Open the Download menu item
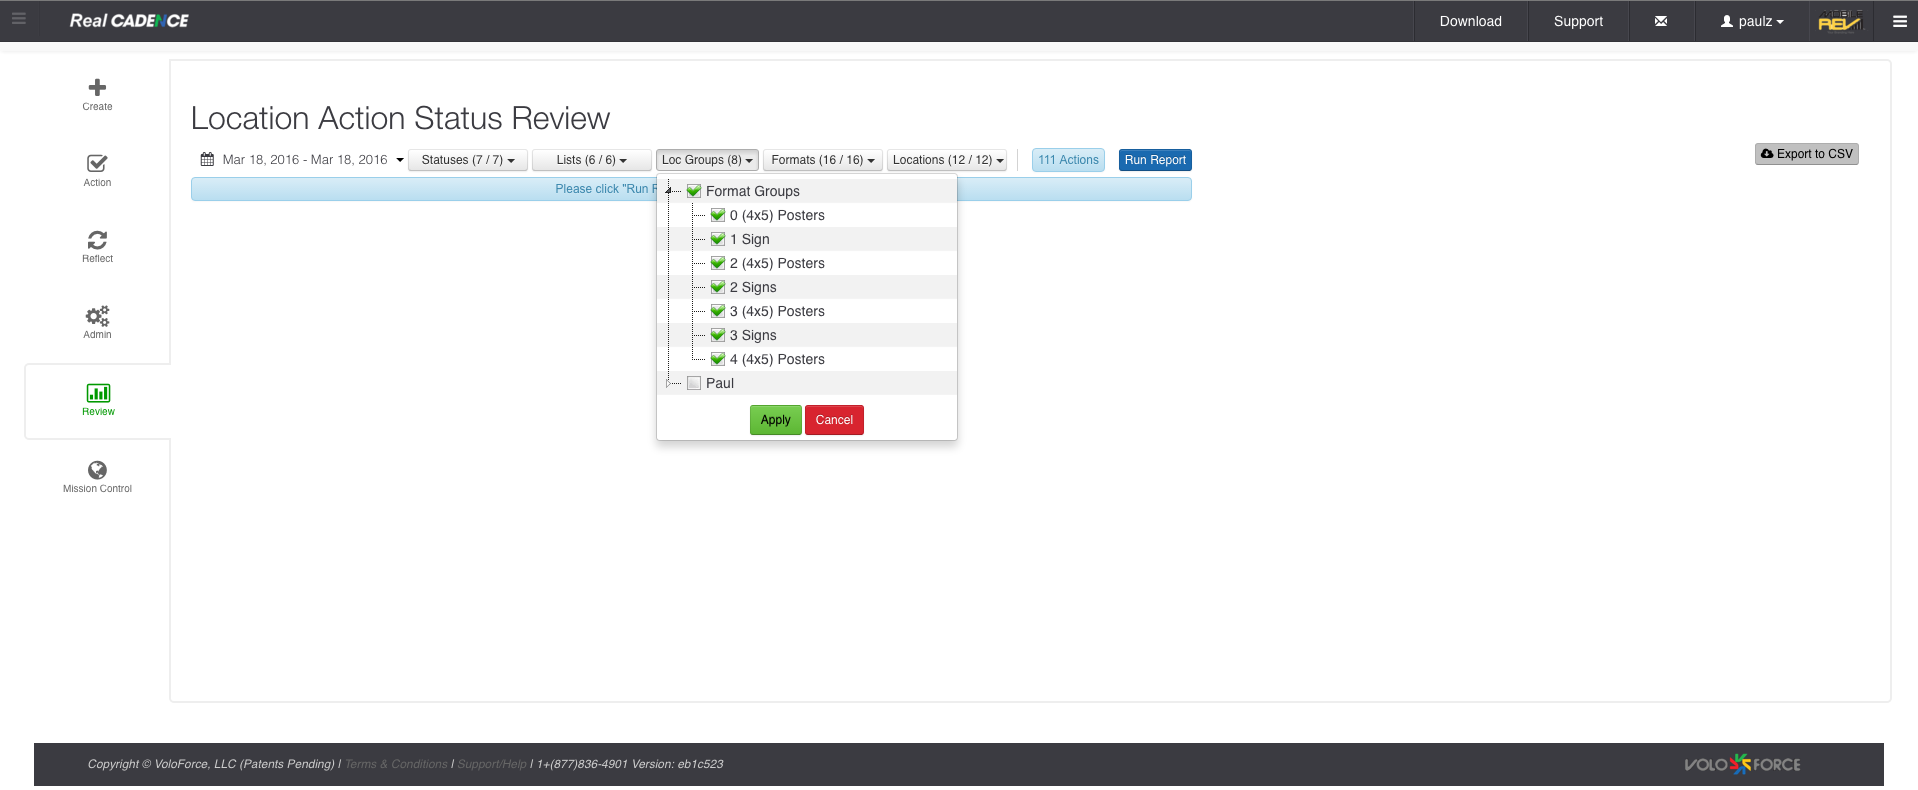Screen dimensions: 1918x790 [x=1470, y=21]
